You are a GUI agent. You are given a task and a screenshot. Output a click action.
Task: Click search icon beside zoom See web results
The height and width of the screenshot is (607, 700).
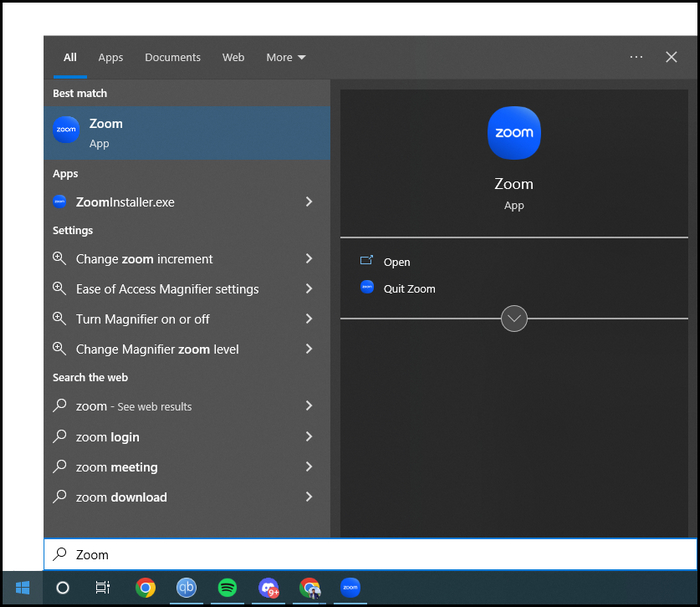[59, 406]
